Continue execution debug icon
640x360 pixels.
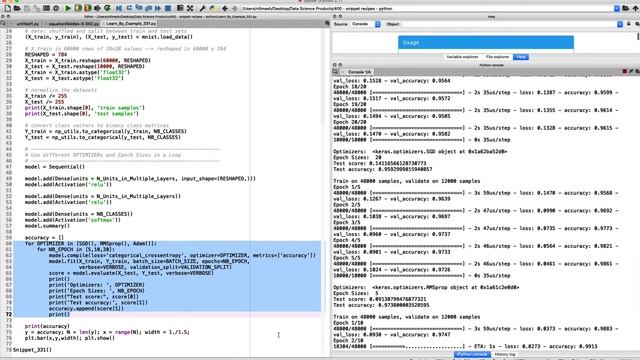pos(158,8)
